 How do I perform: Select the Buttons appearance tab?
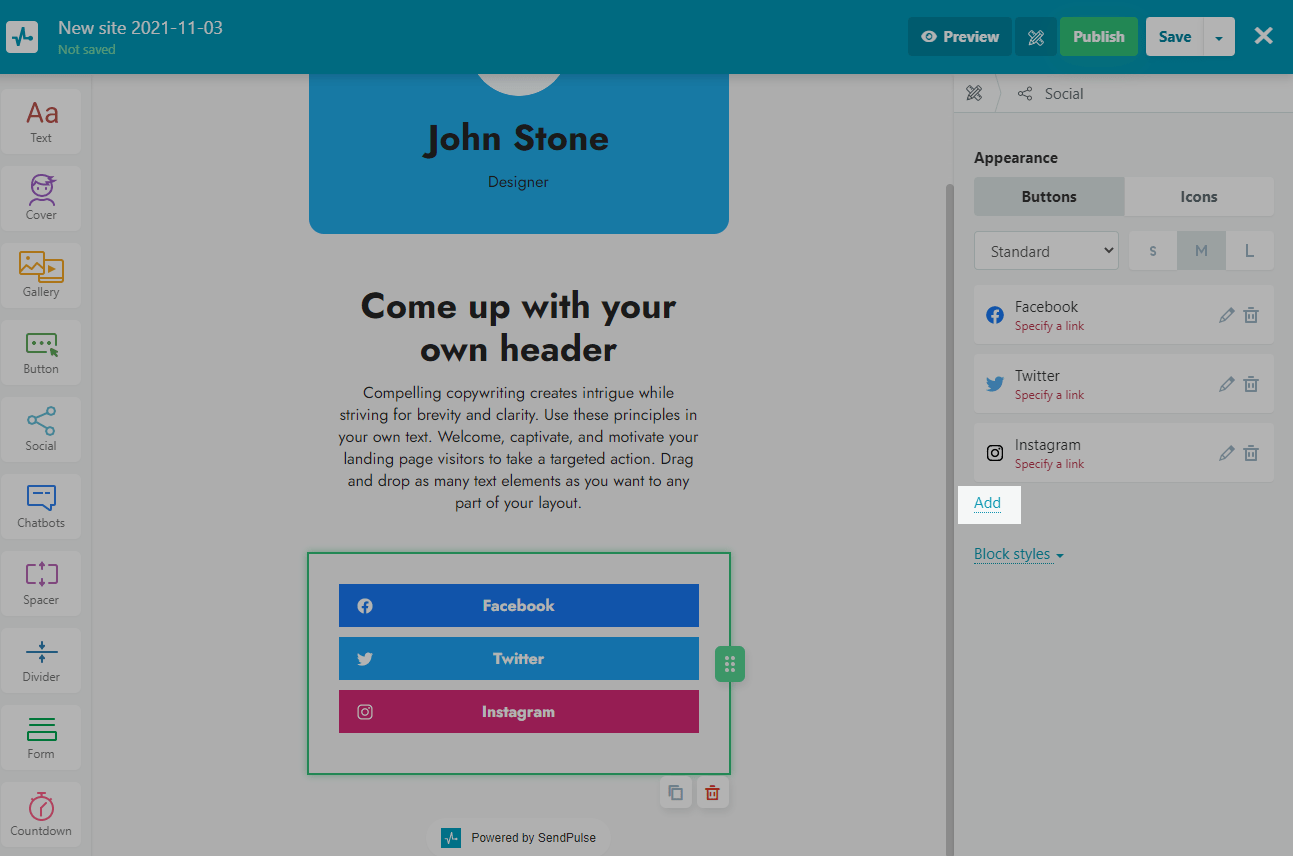(1049, 197)
